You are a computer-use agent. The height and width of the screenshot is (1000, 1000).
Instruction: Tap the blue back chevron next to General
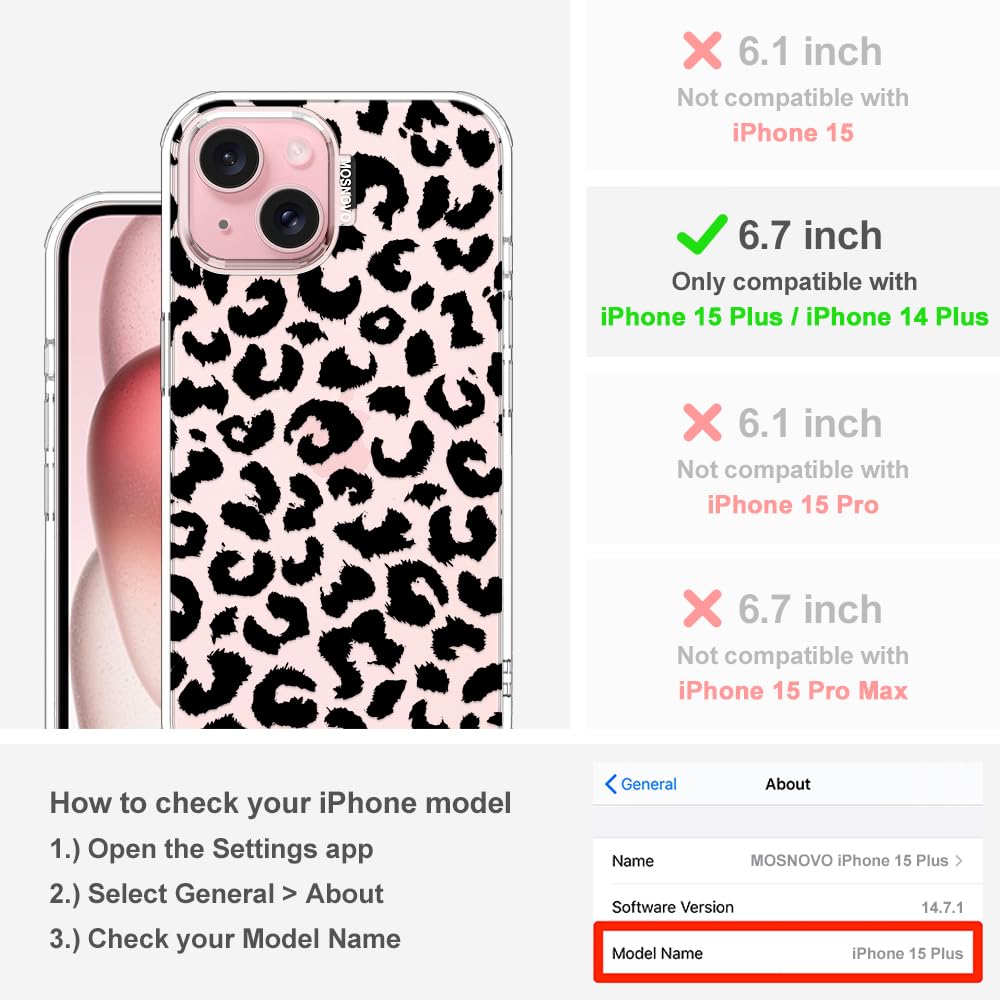[610, 784]
